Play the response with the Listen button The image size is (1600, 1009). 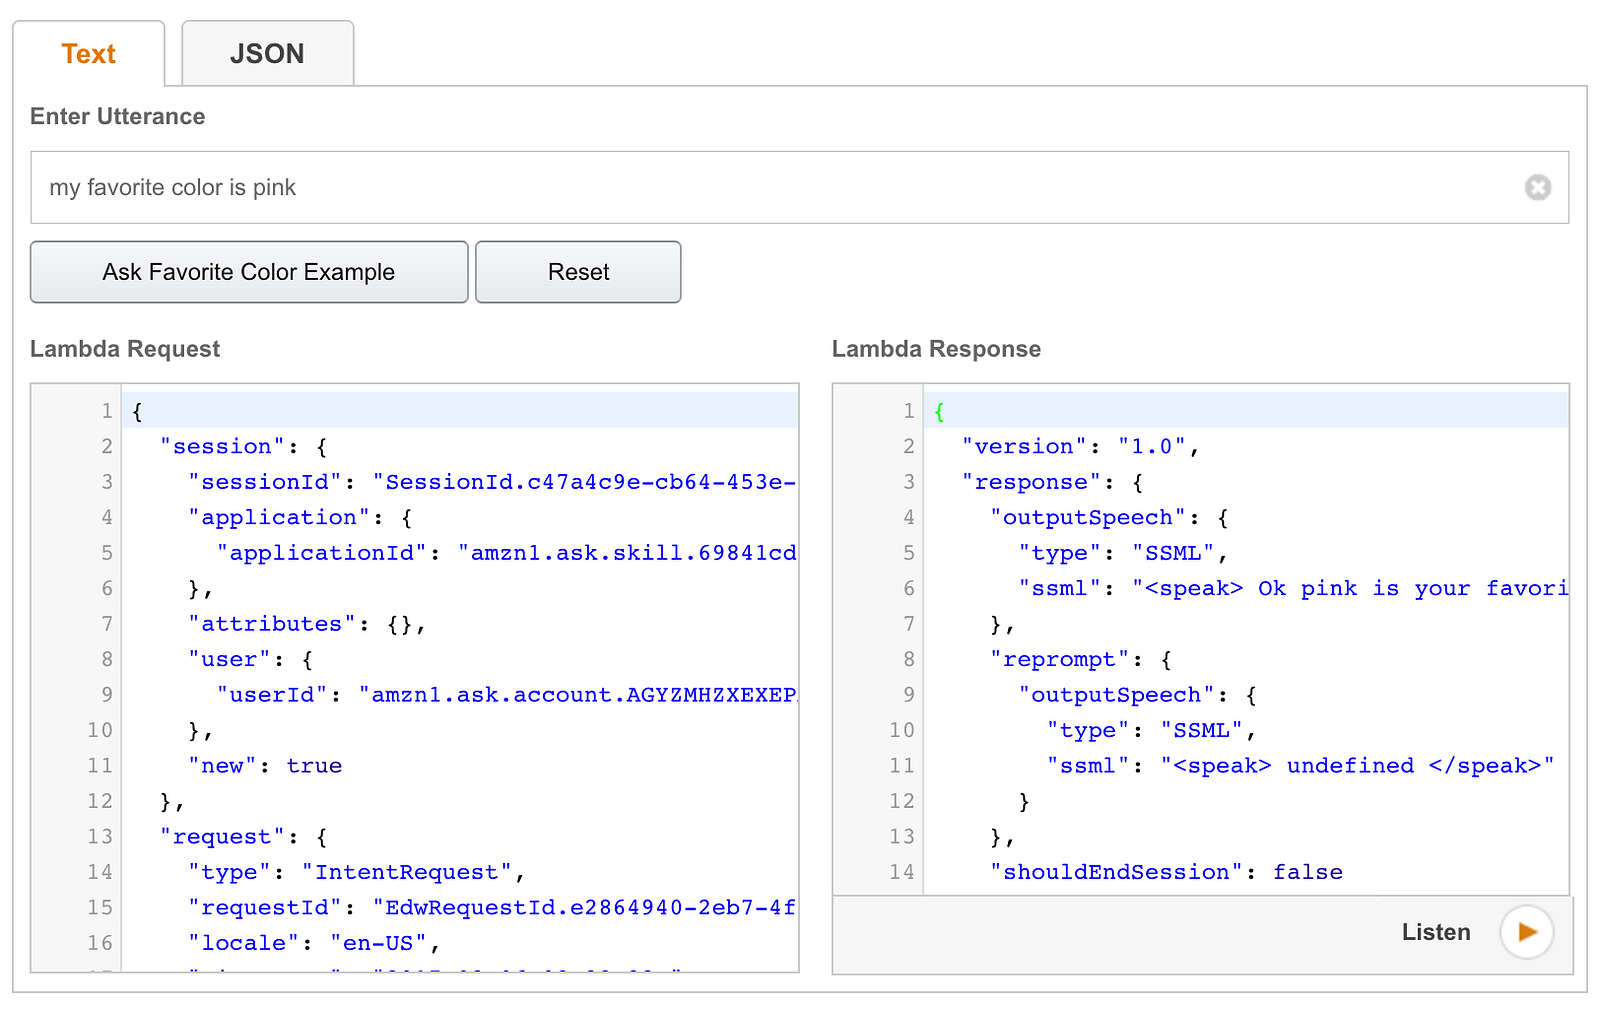[x=1526, y=932]
